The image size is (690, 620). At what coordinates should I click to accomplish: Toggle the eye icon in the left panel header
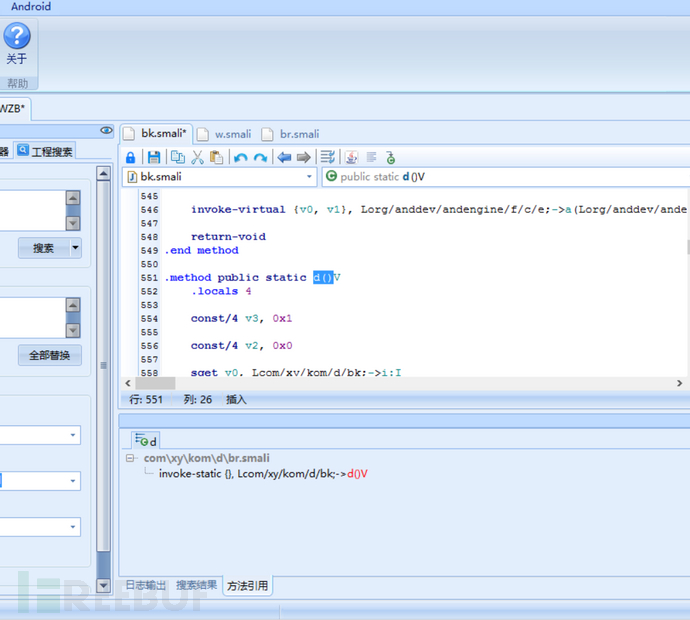click(106, 130)
